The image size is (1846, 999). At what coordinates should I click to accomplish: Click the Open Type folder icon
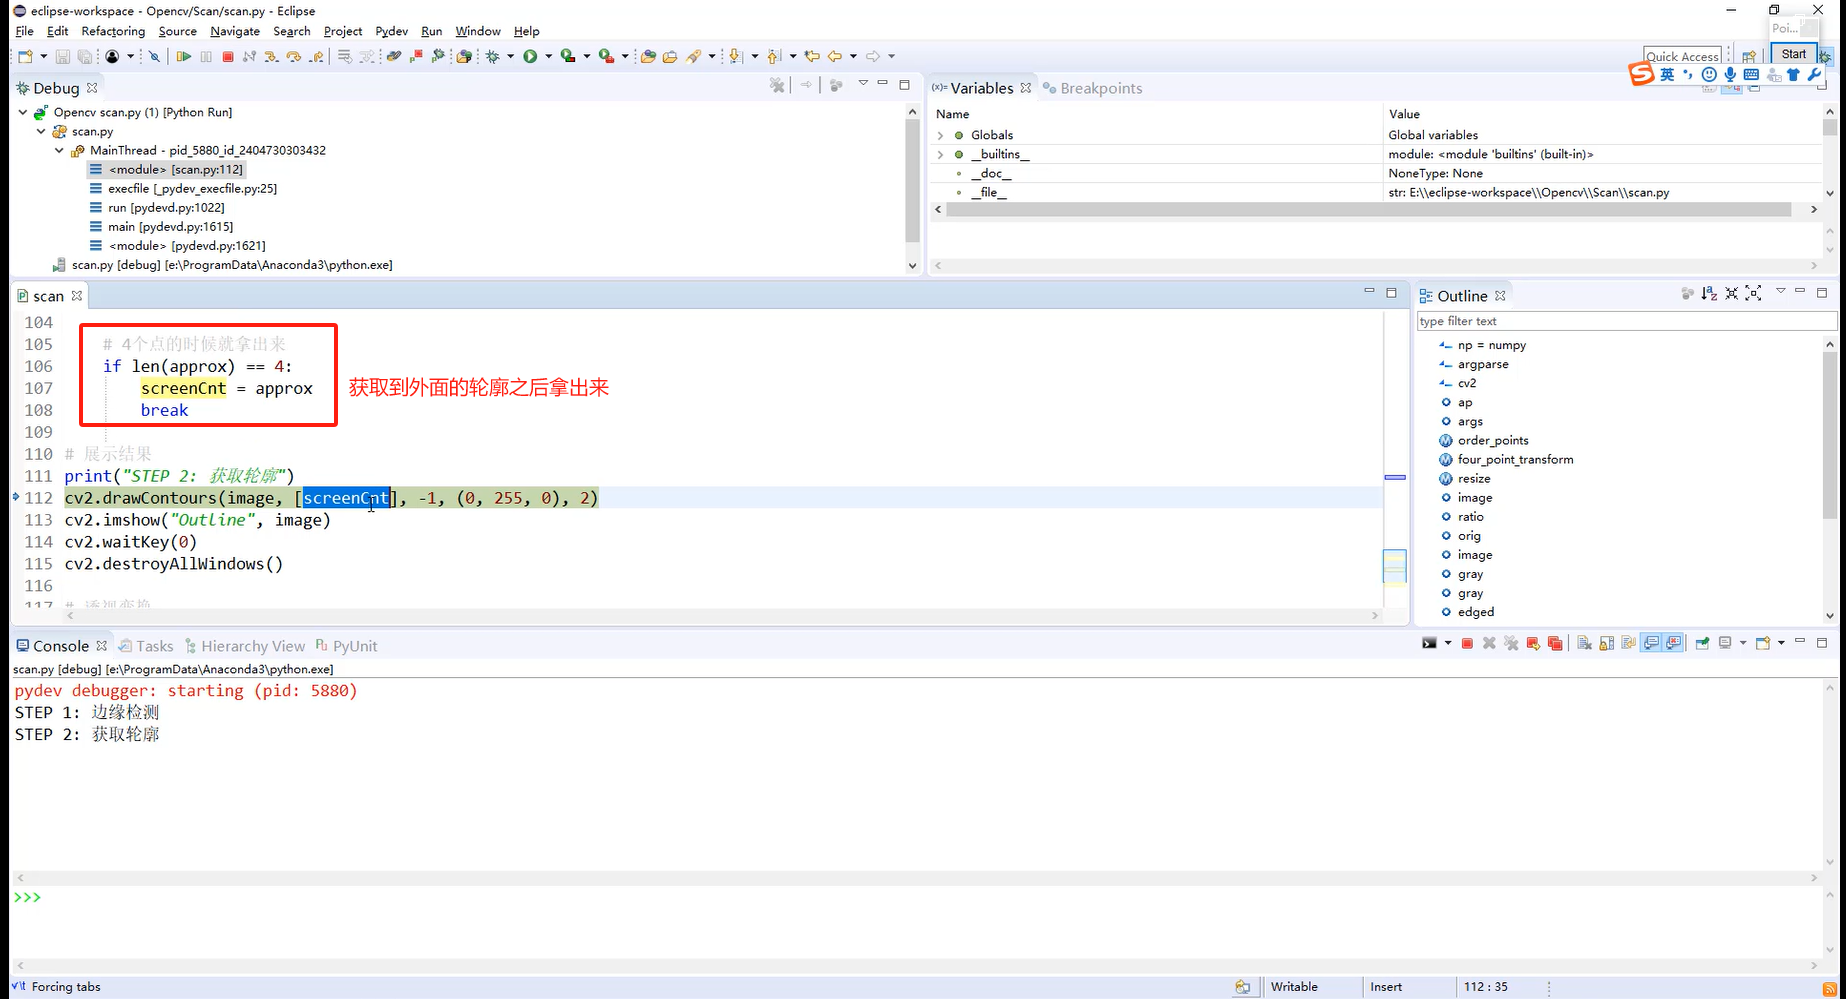click(x=648, y=56)
